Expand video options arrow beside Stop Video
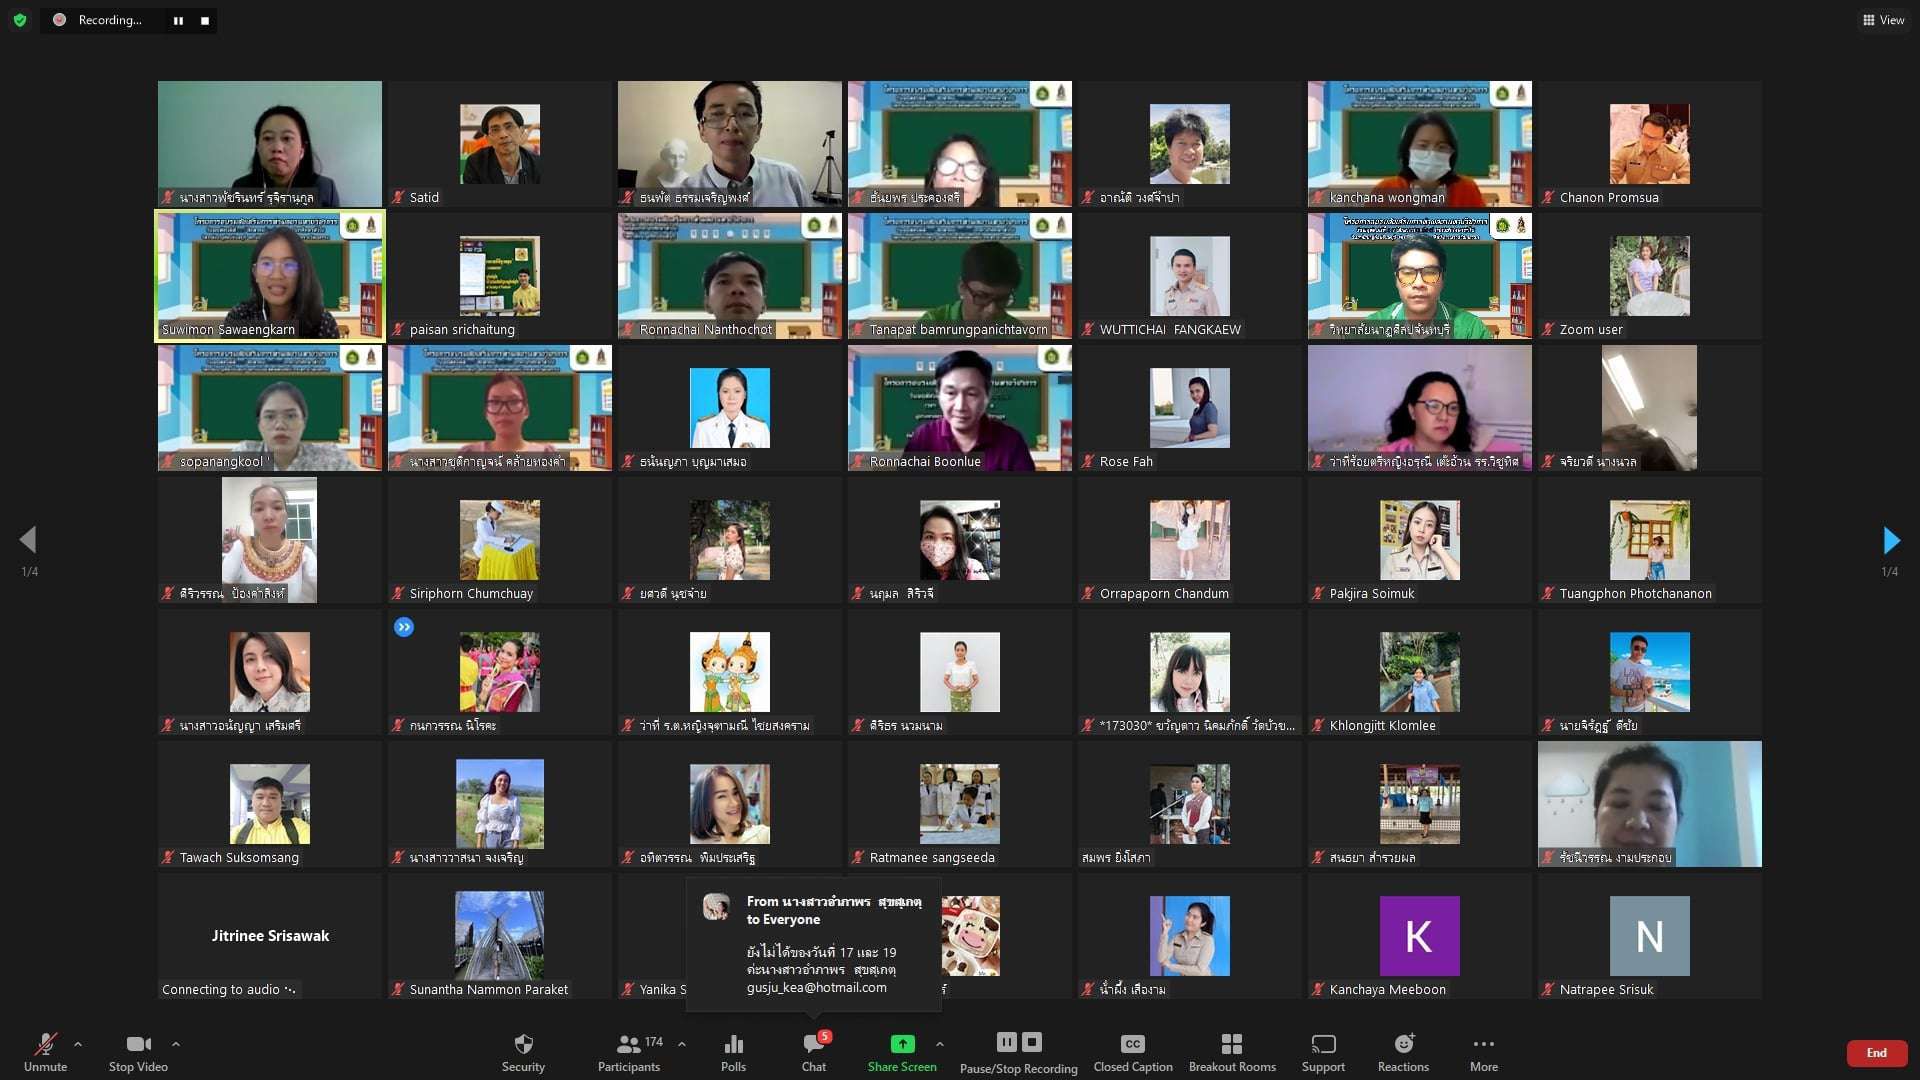1920x1080 pixels. coord(176,1044)
